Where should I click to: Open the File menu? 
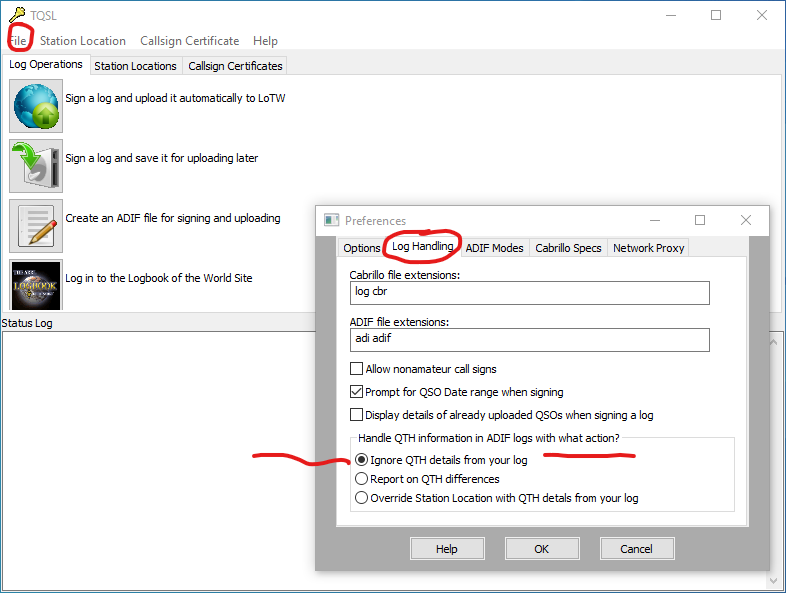point(19,41)
